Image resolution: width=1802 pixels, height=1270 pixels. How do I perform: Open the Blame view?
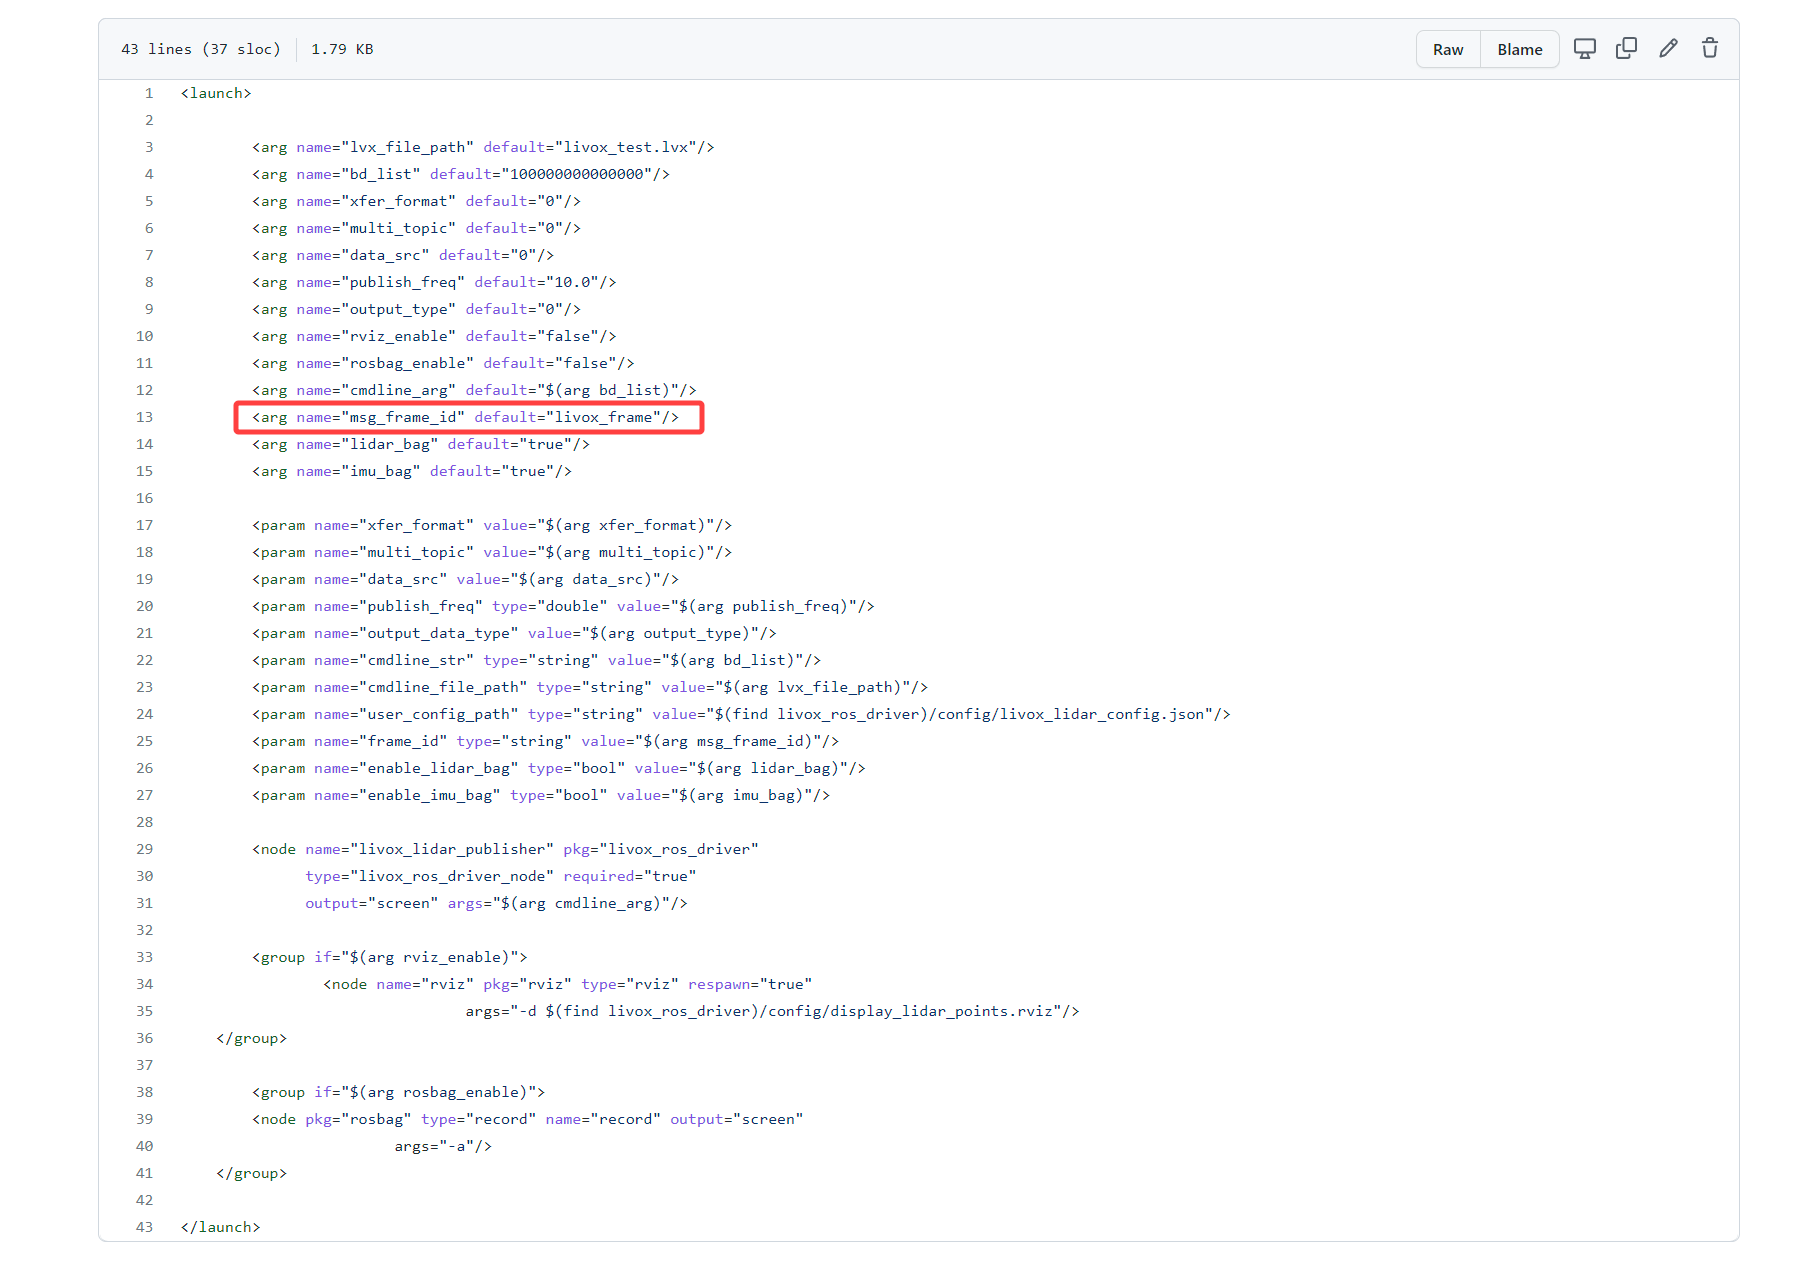[1519, 50]
